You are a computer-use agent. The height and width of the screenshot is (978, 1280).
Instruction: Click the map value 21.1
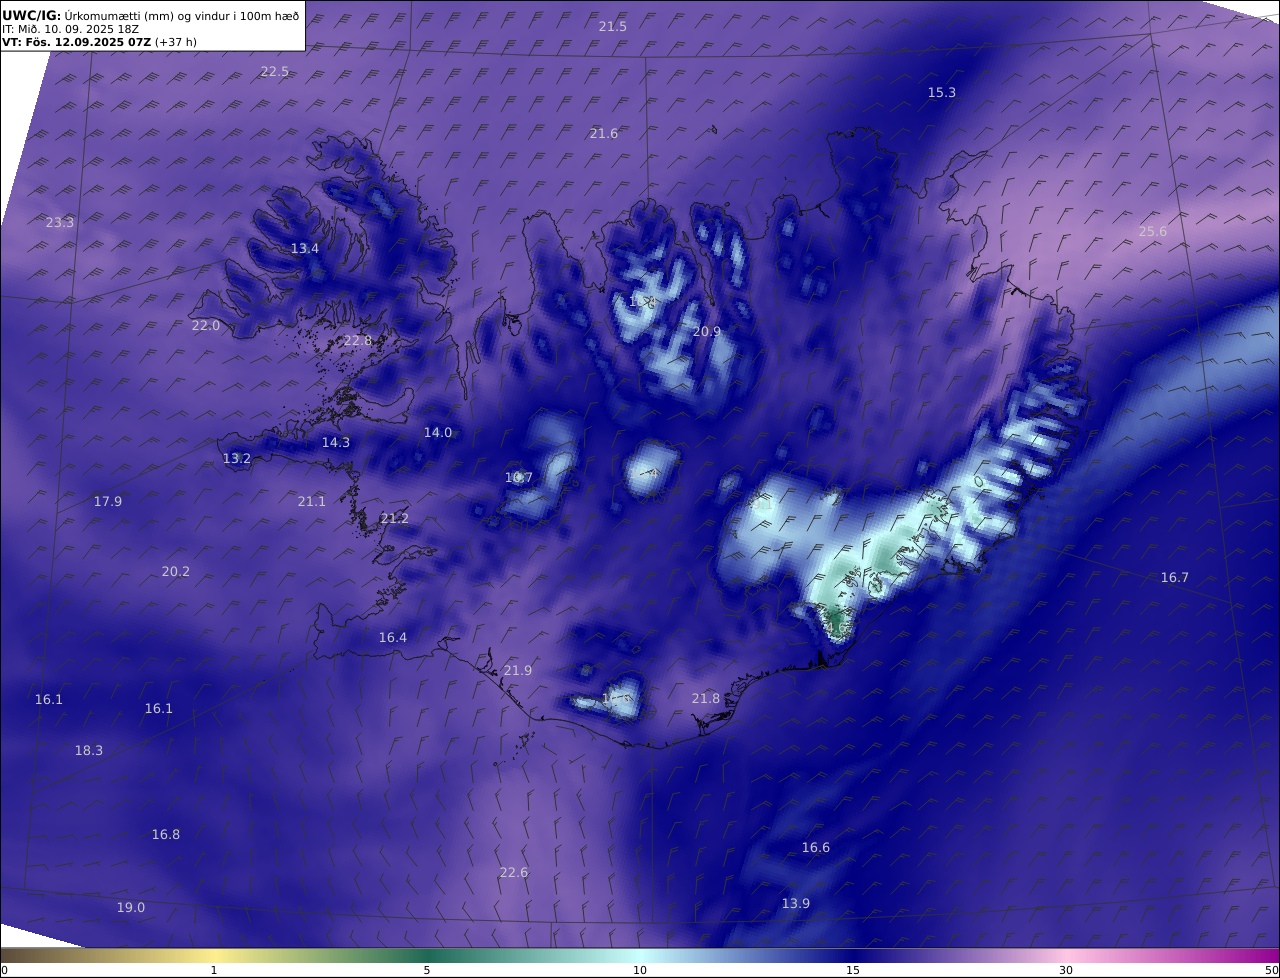pyautogui.click(x=312, y=501)
